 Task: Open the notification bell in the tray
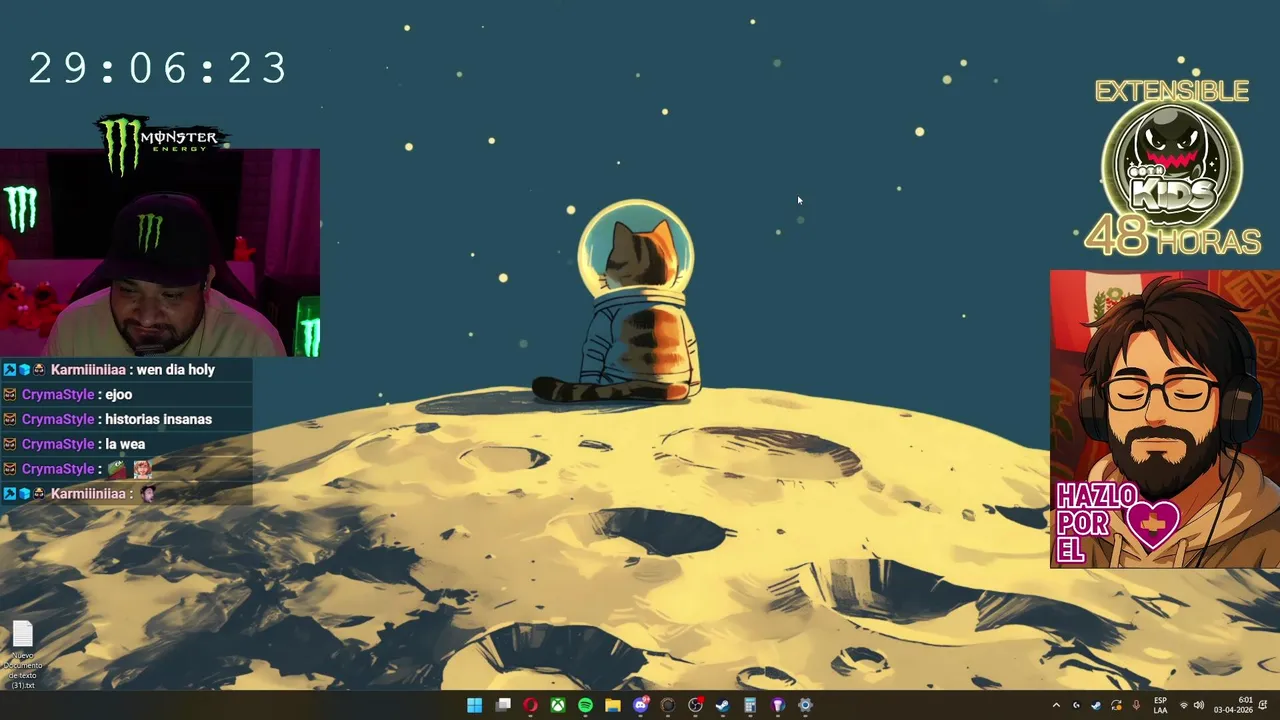click(x=1263, y=705)
